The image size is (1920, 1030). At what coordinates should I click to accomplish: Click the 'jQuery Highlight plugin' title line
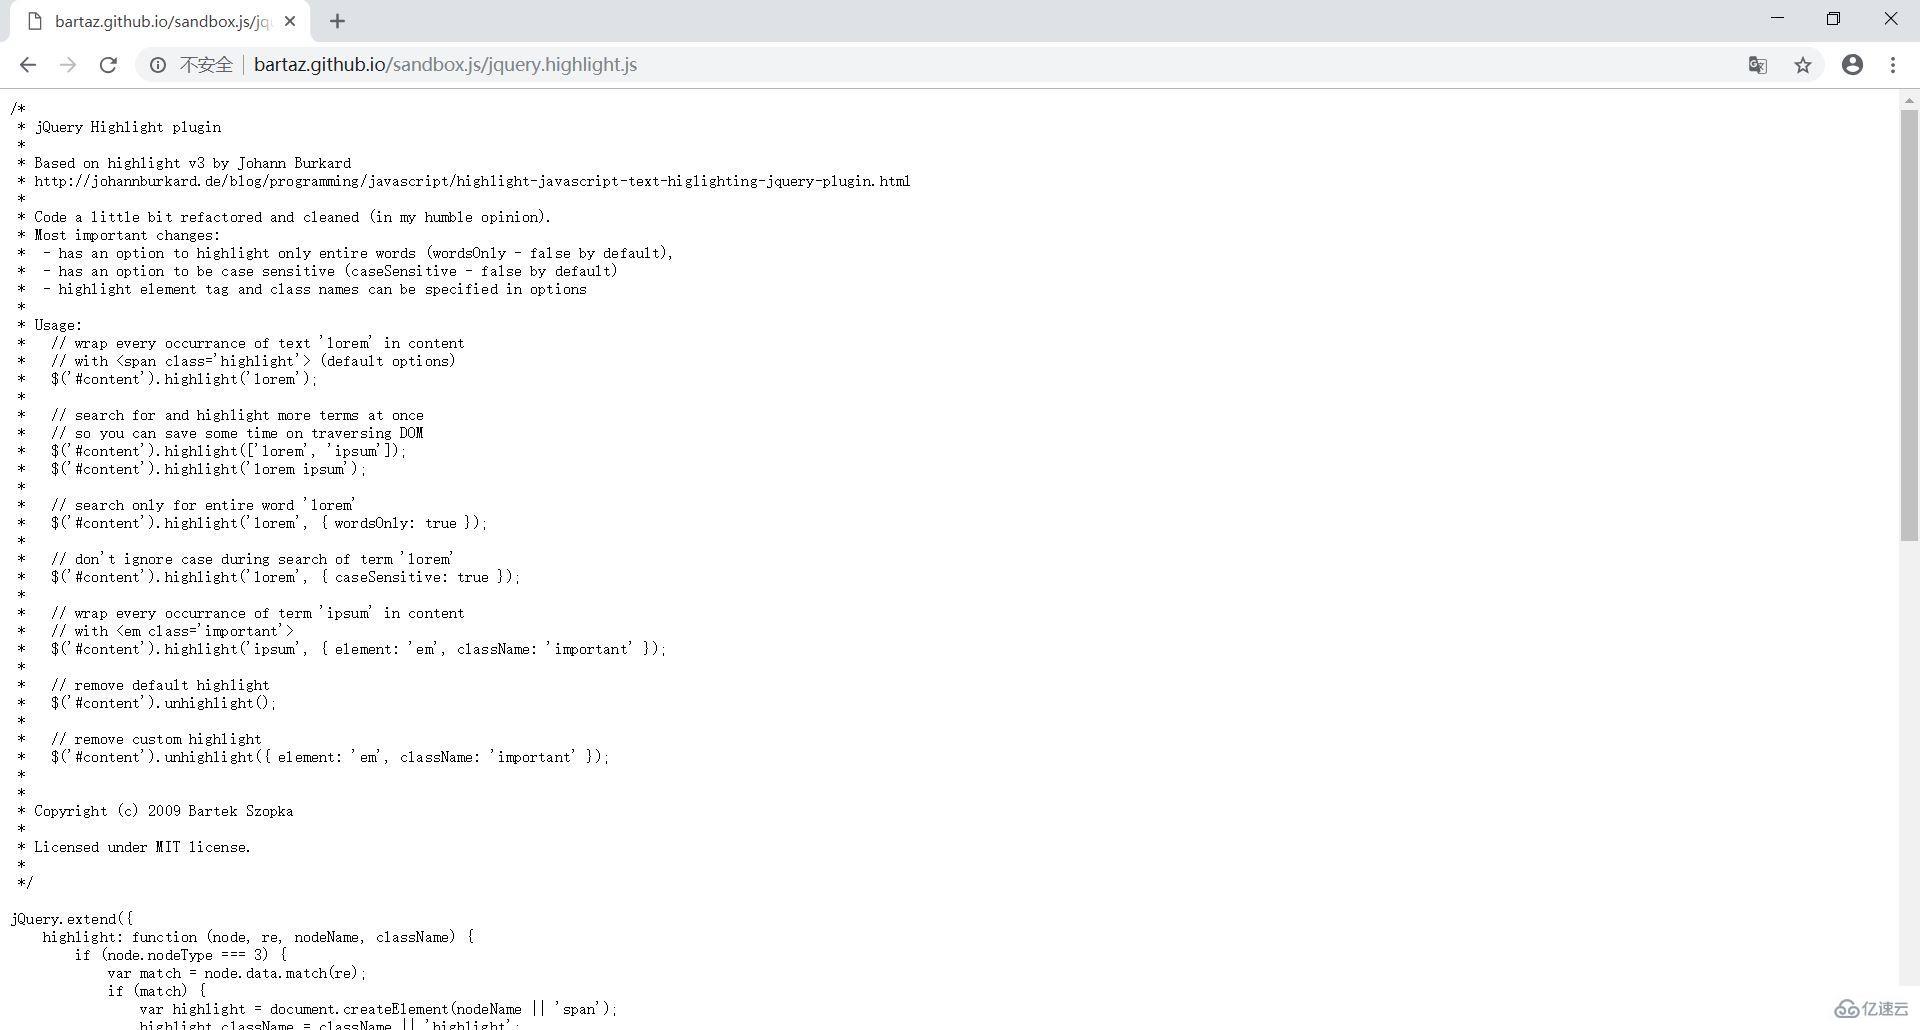pyautogui.click(x=128, y=127)
